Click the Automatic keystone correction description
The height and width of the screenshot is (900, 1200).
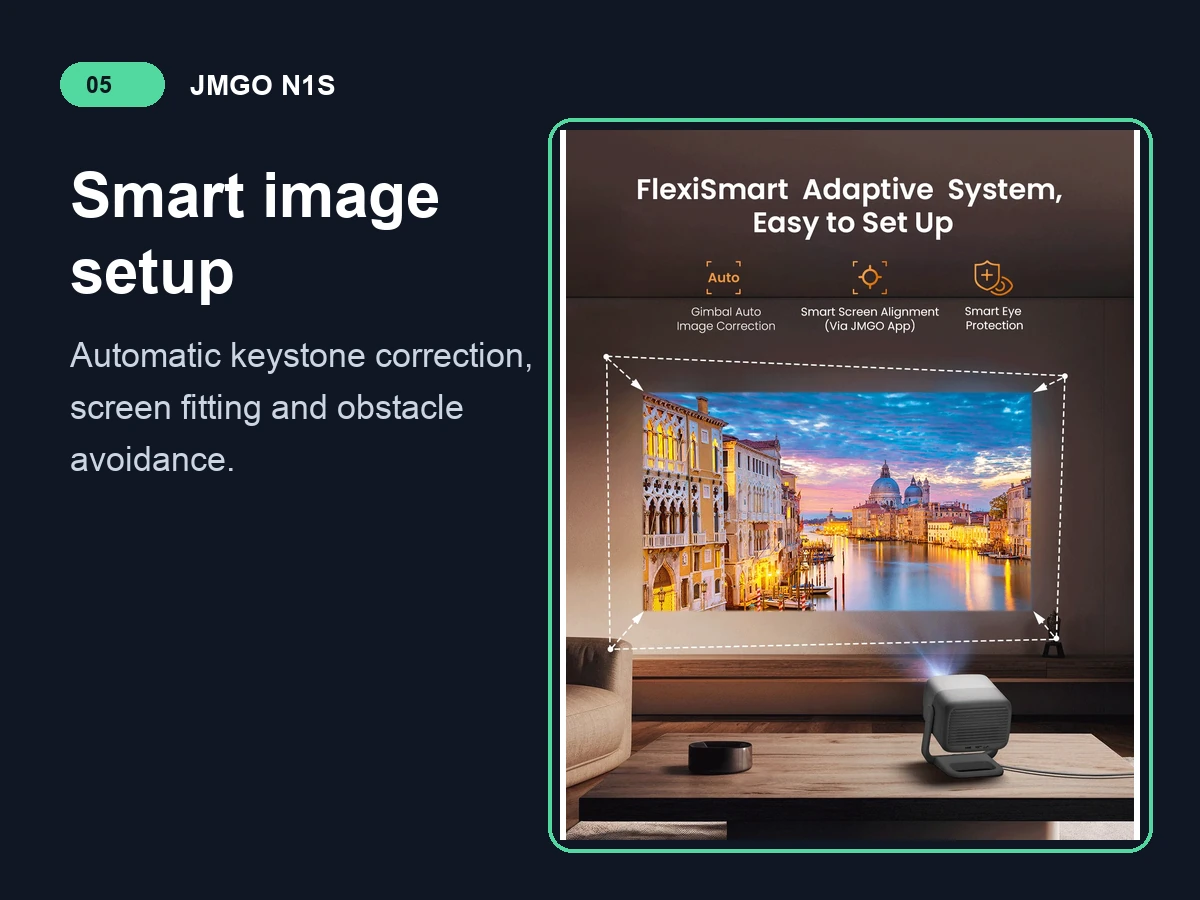pos(301,407)
